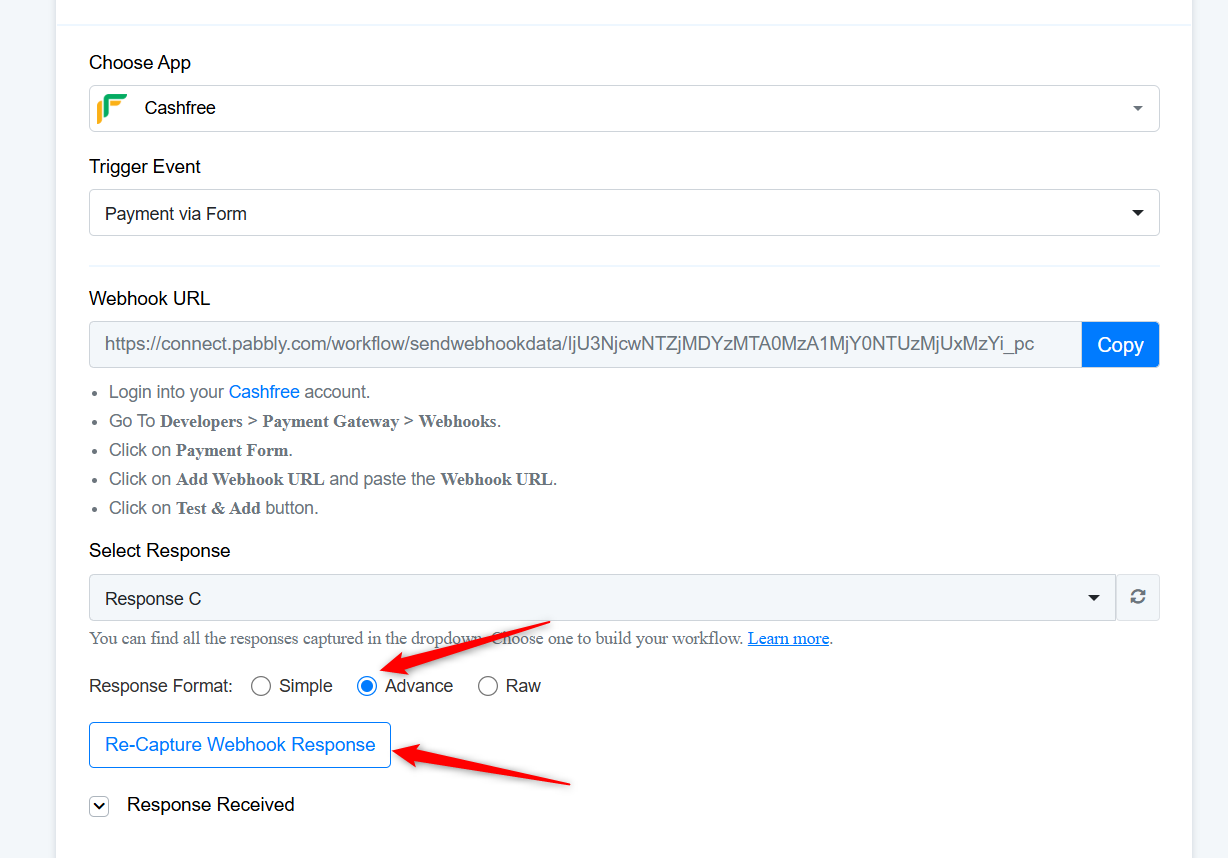Click inside the Webhook URL field
This screenshot has width=1228, height=858.
(x=585, y=344)
